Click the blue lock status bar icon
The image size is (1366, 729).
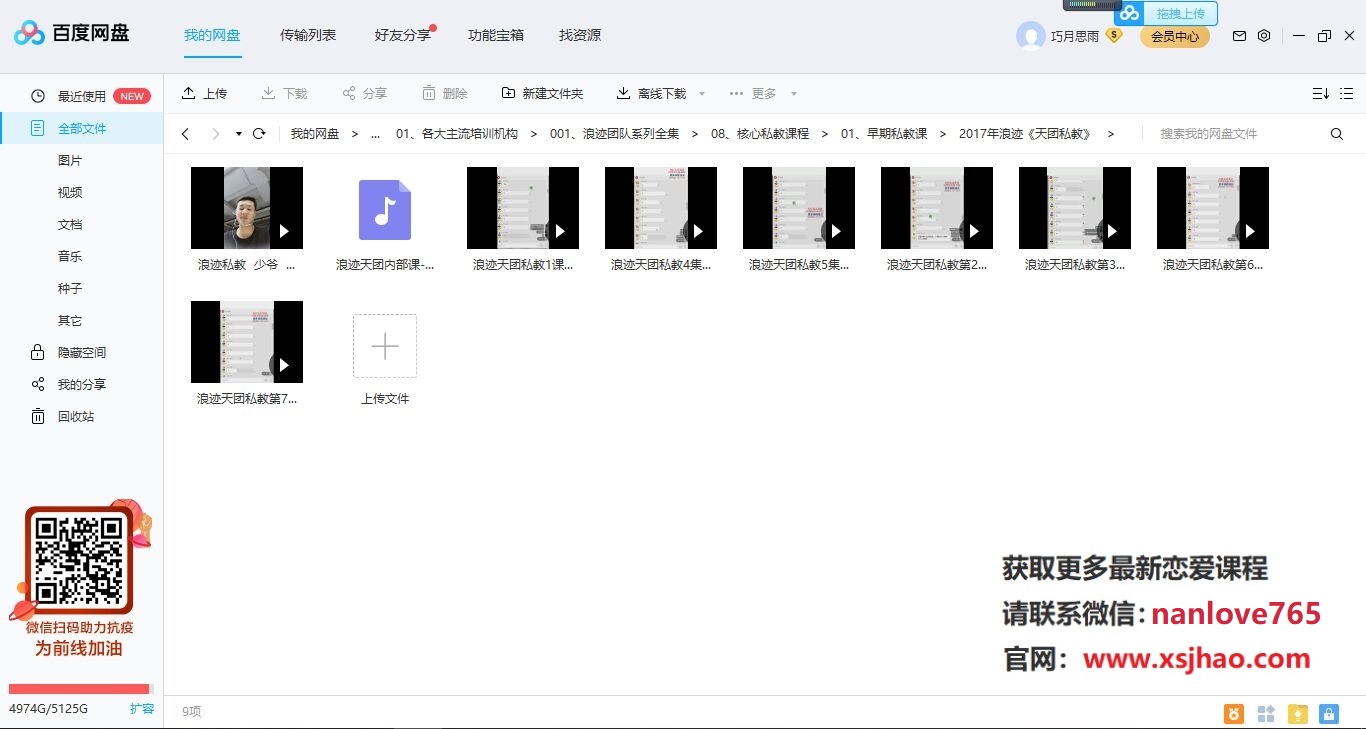click(x=1329, y=714)
